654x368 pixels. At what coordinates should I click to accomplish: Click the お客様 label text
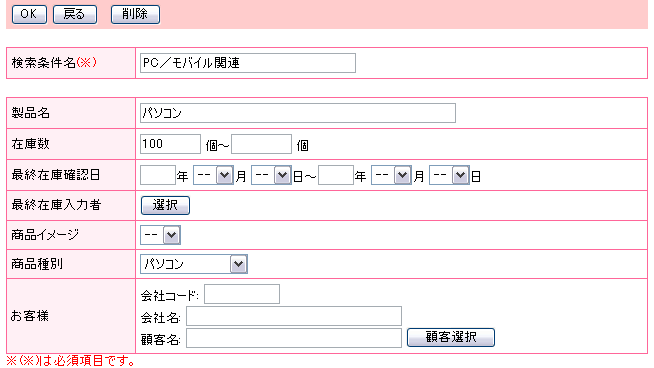click(x=30, y=316)
